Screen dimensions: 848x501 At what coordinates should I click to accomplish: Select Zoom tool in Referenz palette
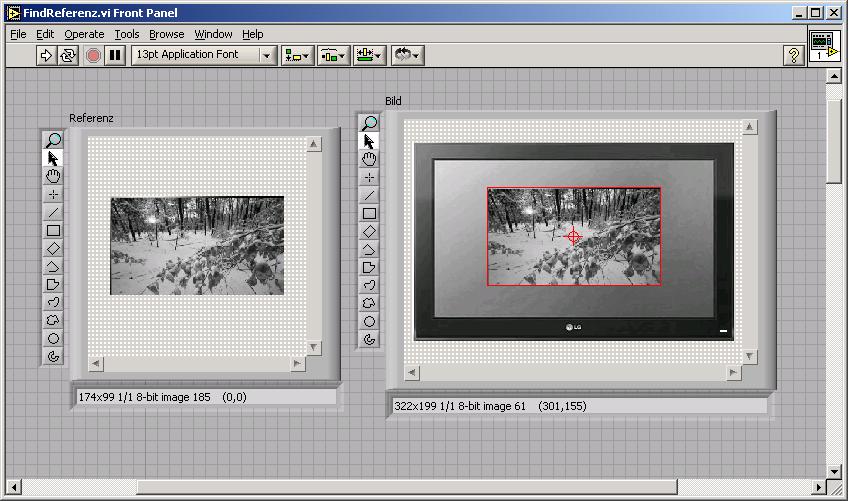tap(53, 140)
